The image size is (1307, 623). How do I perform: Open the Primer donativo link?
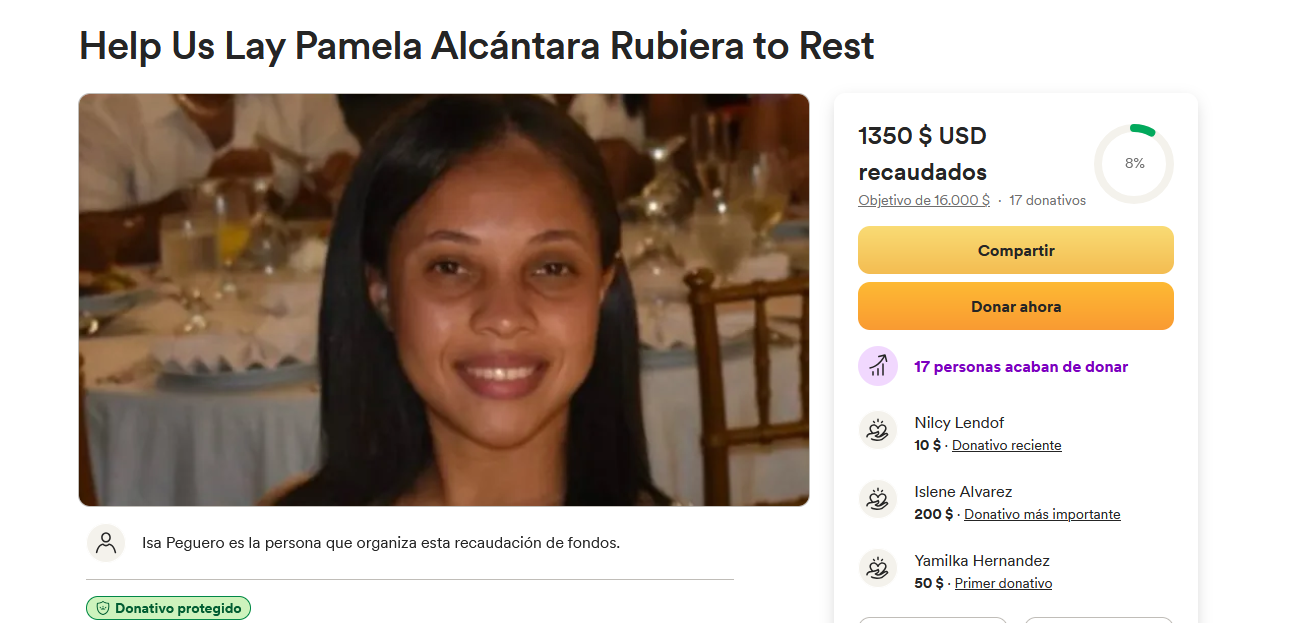pos(1003,583)
